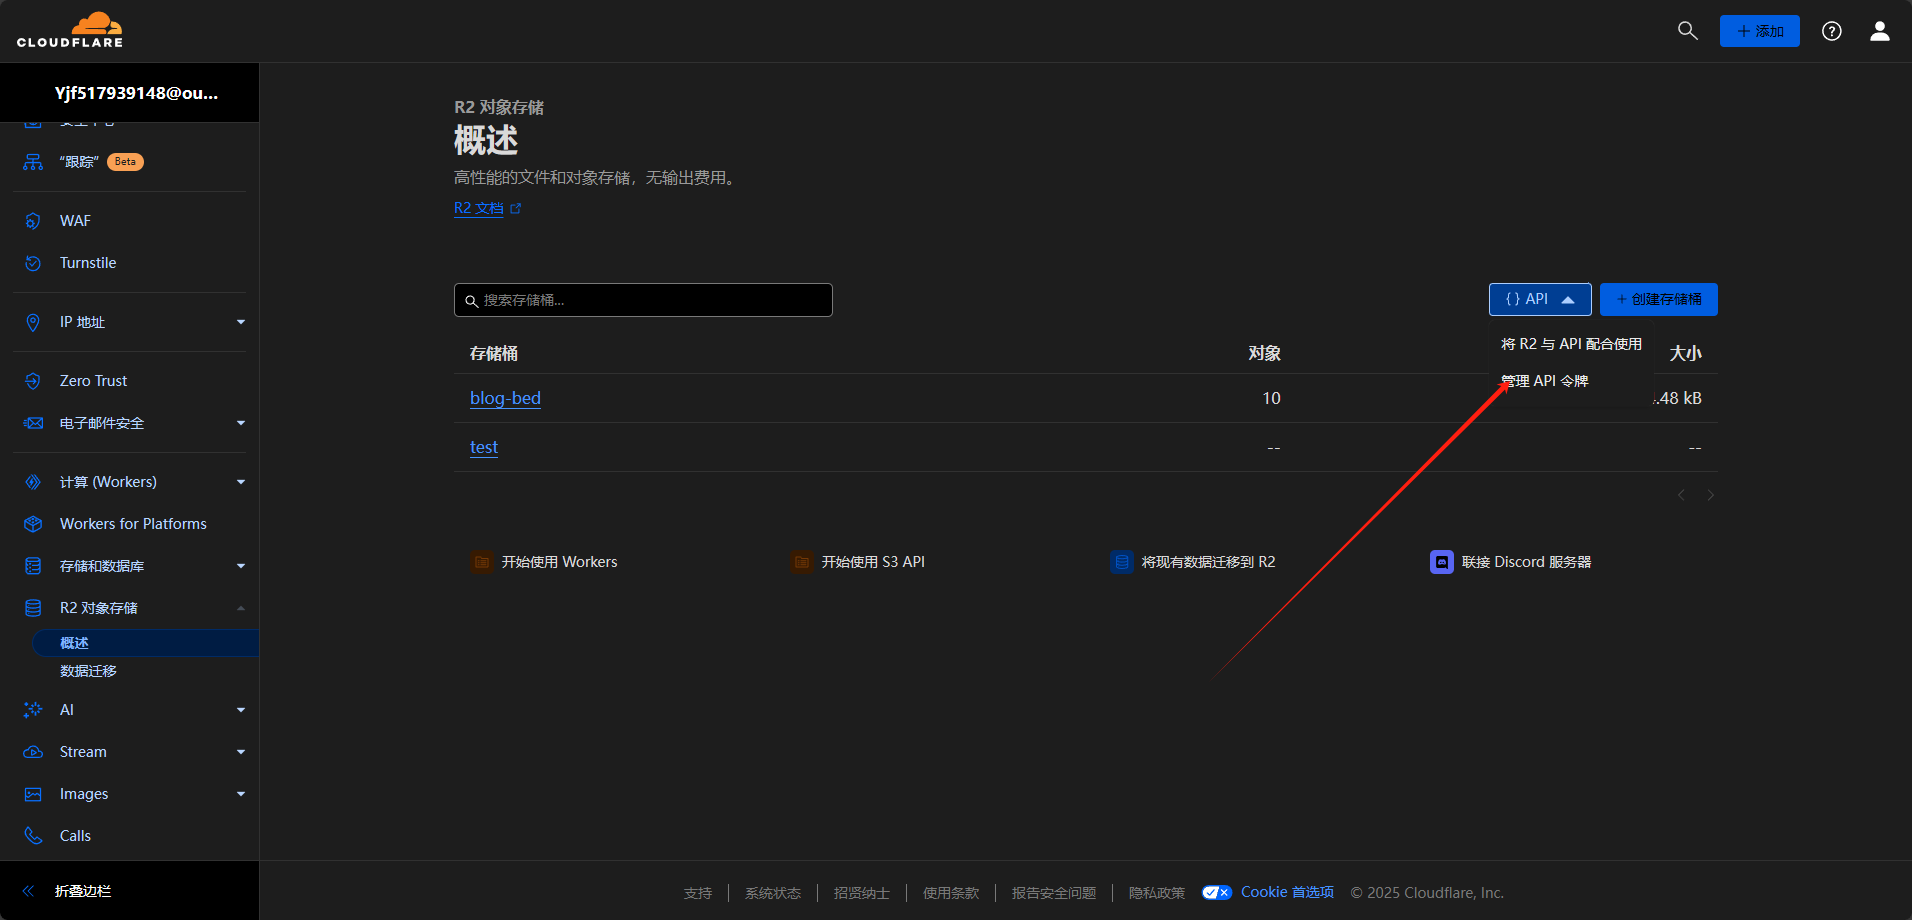Click the Workers for Platforms cube icon
Viewport: 1912px width, 920px height.
click(33, 524)
